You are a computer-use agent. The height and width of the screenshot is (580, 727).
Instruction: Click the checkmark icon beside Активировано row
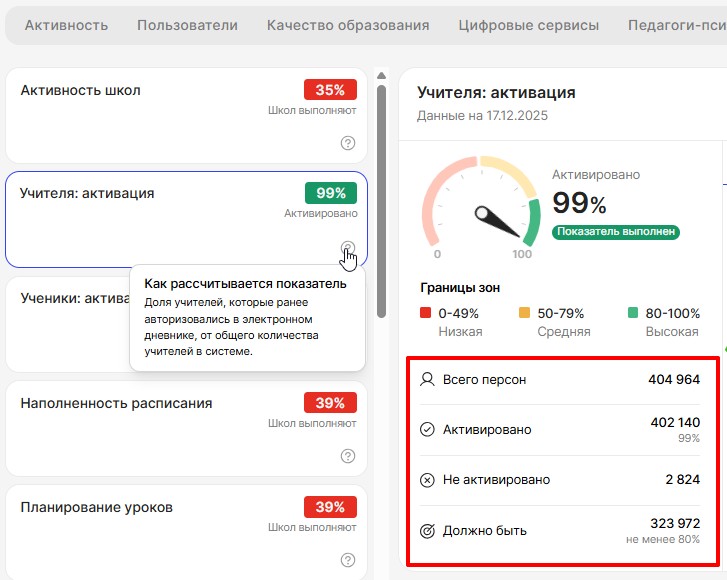click(x=427, y=430)
